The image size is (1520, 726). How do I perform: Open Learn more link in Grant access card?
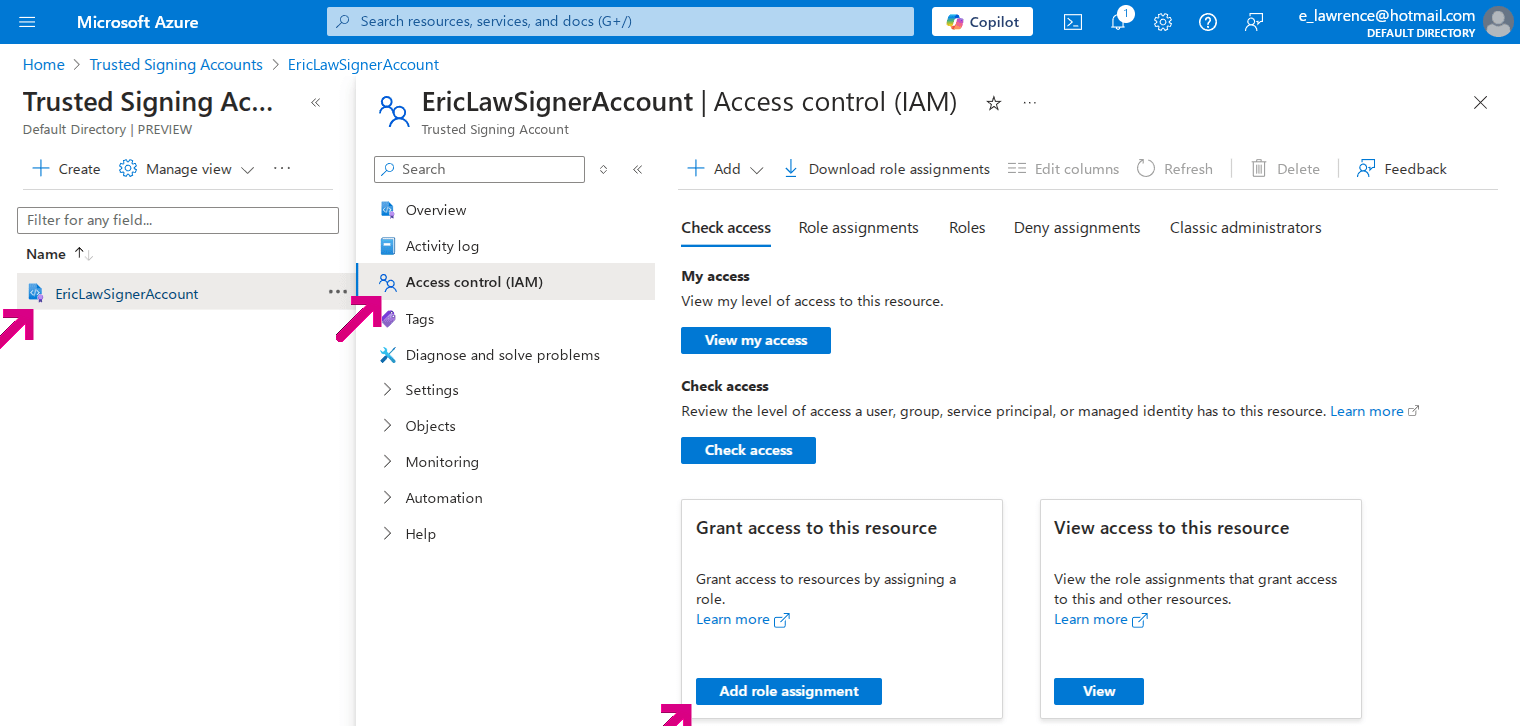click(743, 620)
